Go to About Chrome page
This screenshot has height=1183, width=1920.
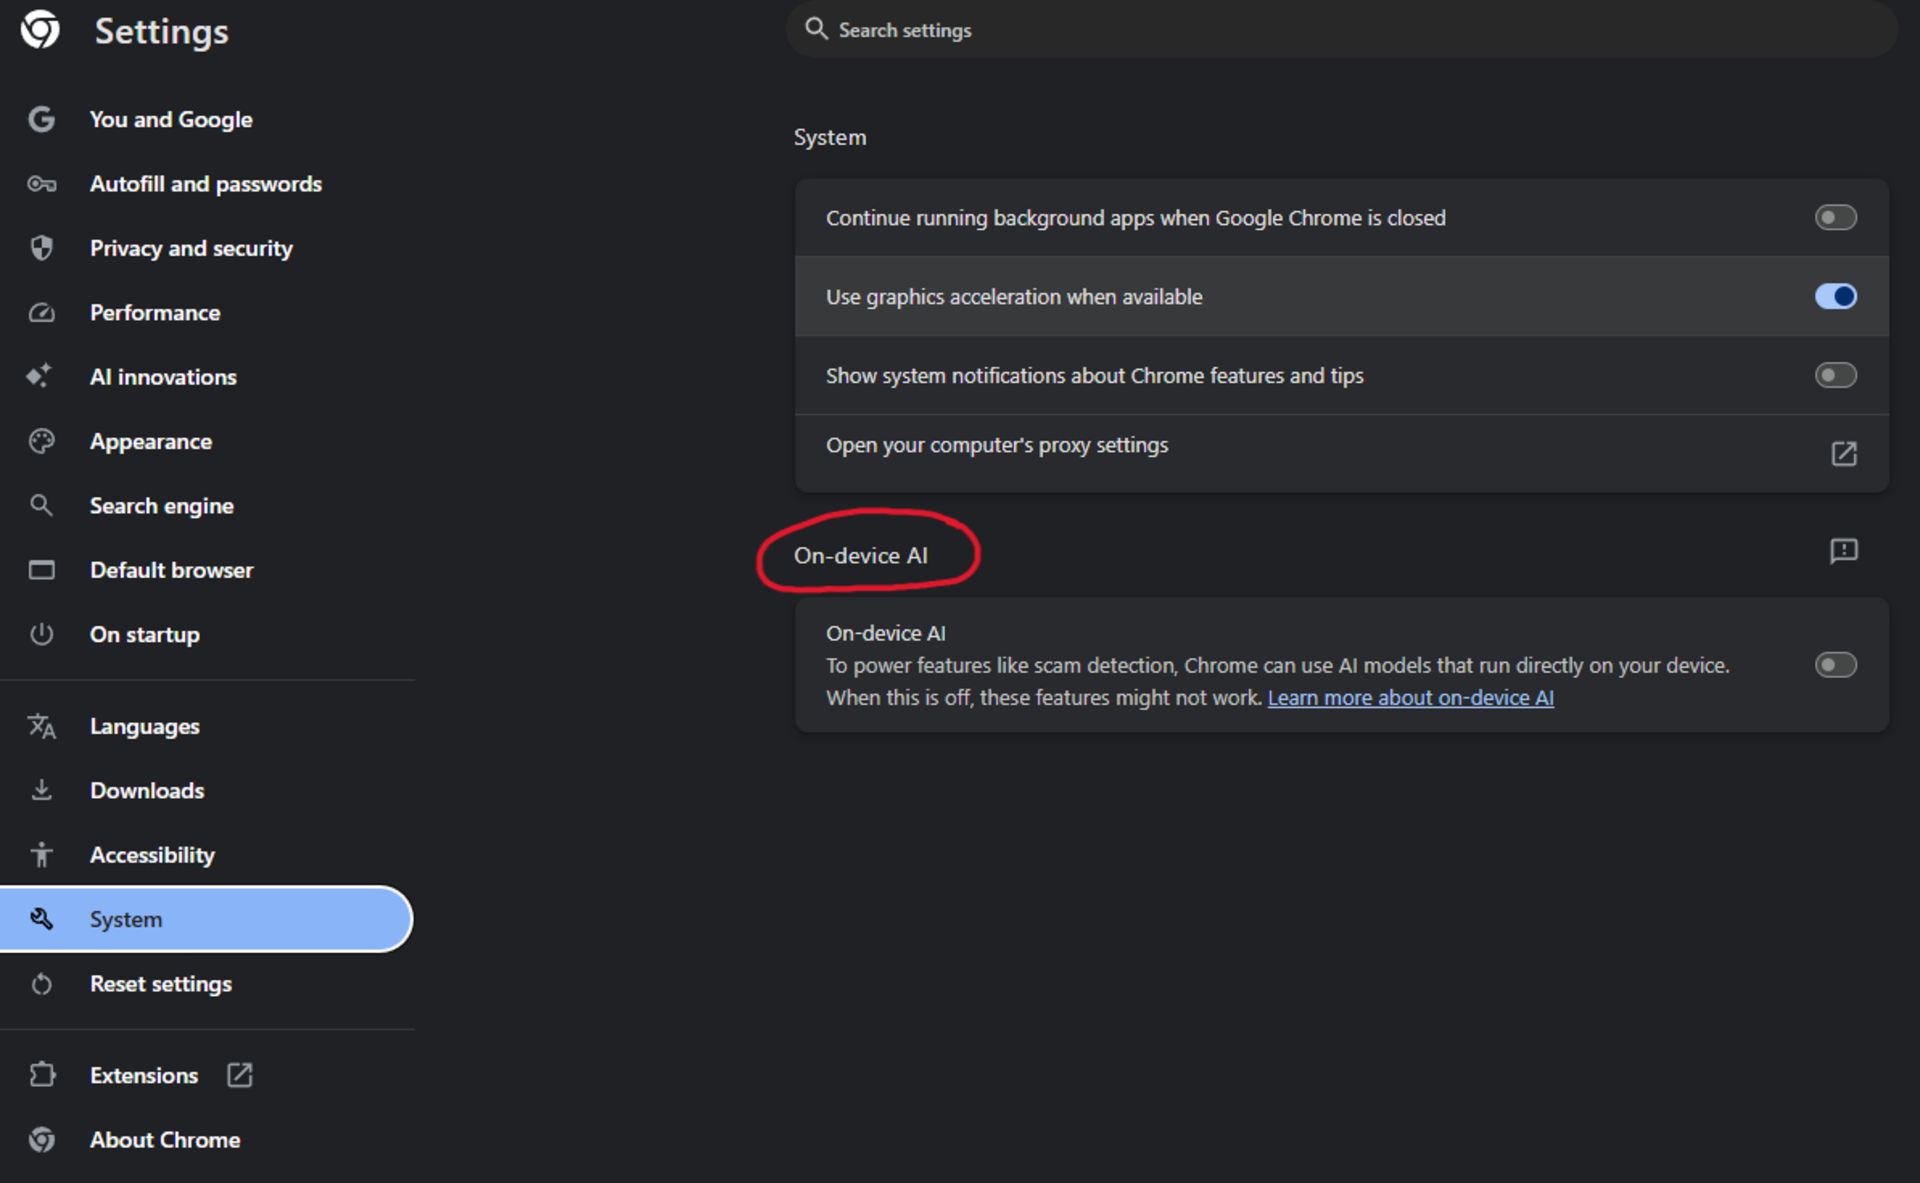[165, 1139]
